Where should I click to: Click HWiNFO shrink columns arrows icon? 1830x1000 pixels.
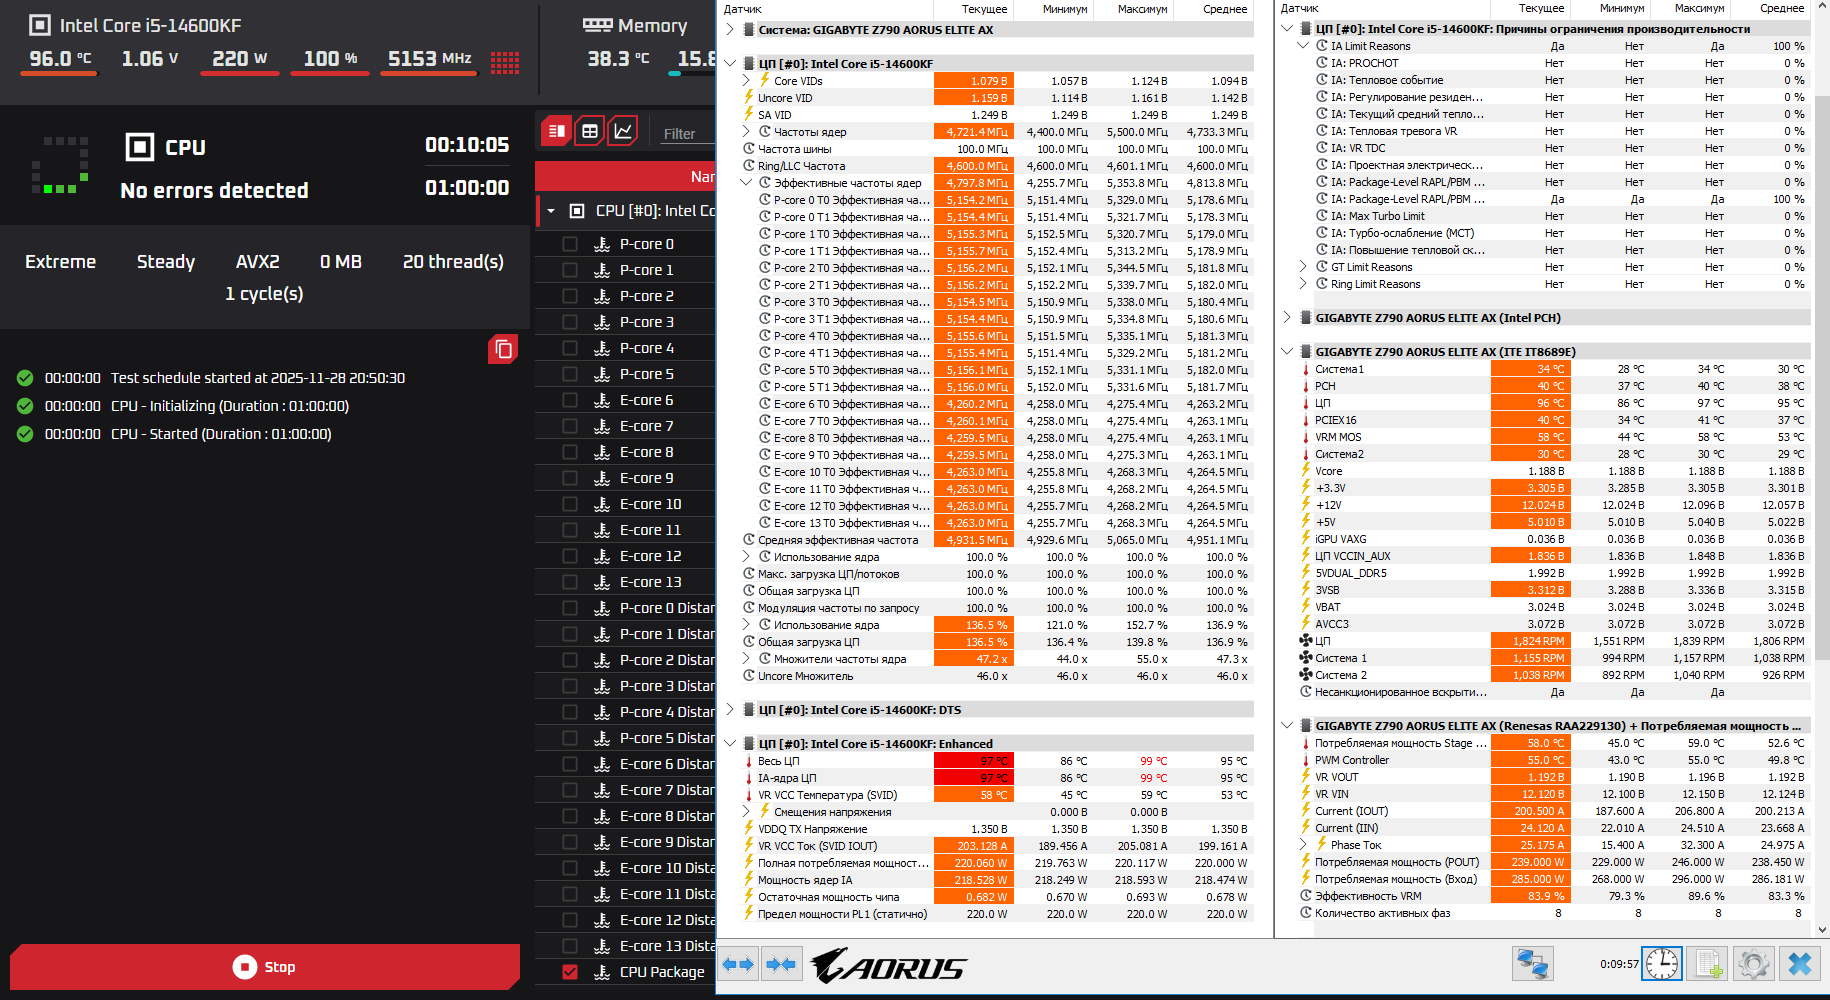click(x=781, y=964)
